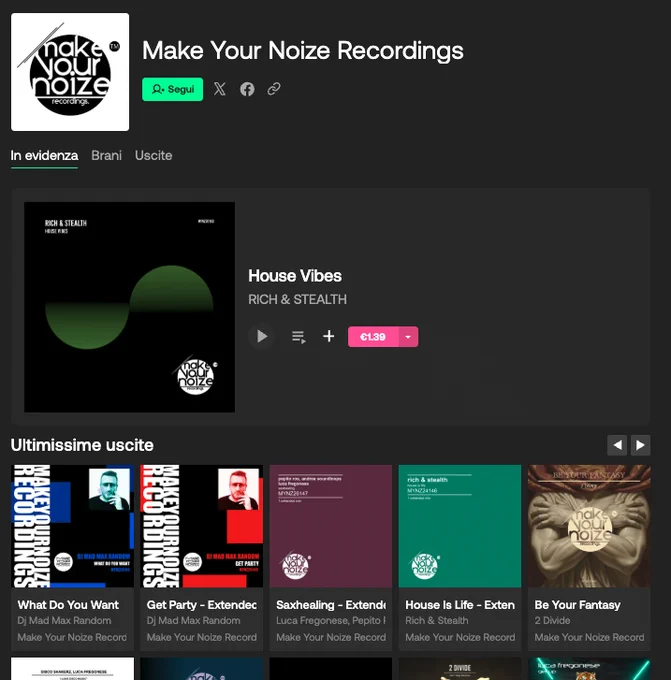The height and width of the screenshot is (680, 671).
Task: Open the House Is Life - Extended title
Action: [460, 605]
